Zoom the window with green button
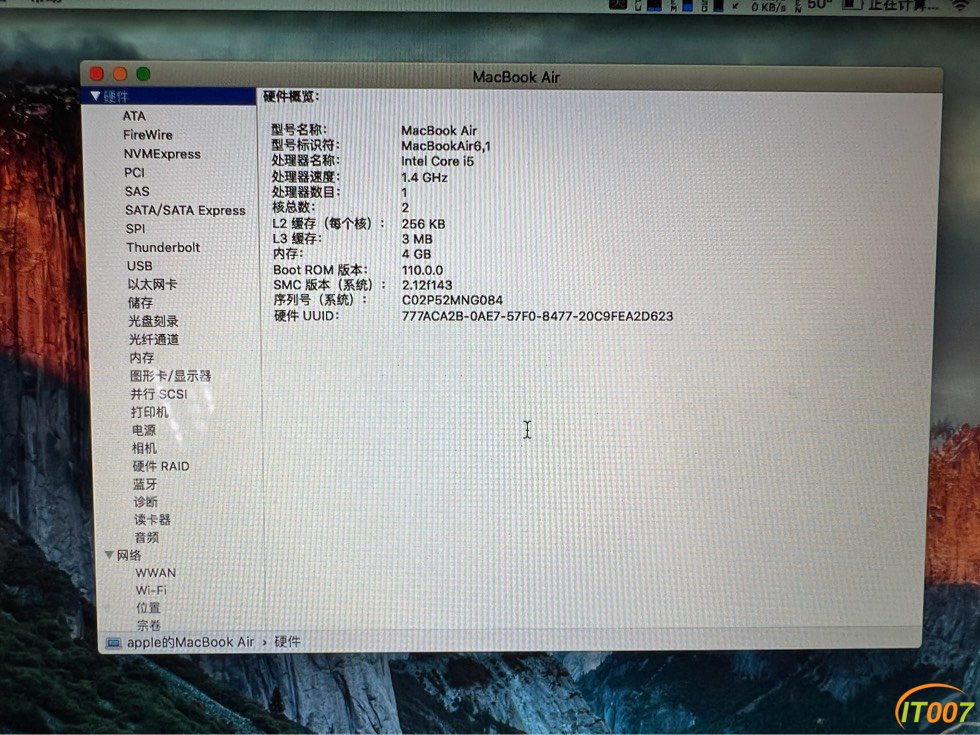Viewport: 980px width, 735px height. (143, 74)
